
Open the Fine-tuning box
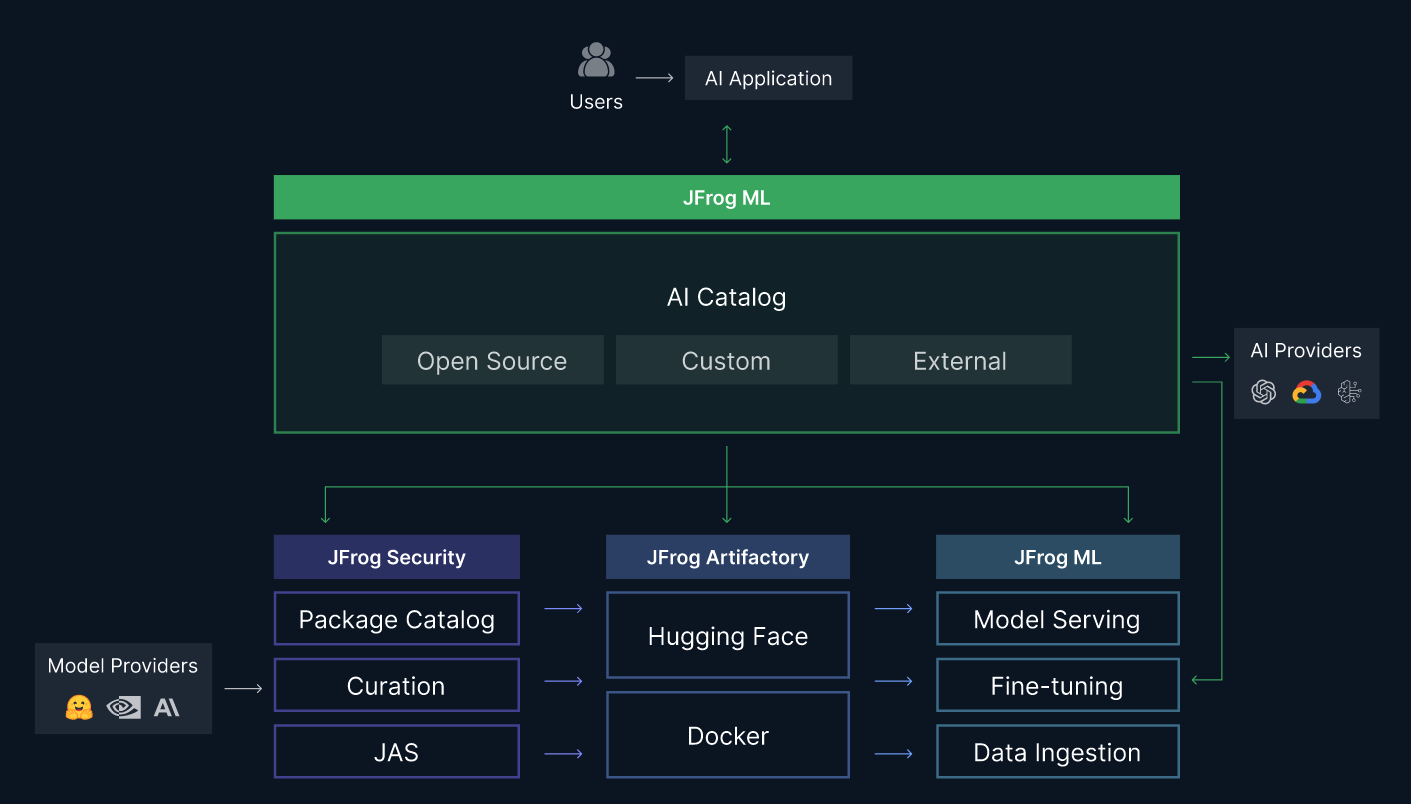tap(1058, 685)
